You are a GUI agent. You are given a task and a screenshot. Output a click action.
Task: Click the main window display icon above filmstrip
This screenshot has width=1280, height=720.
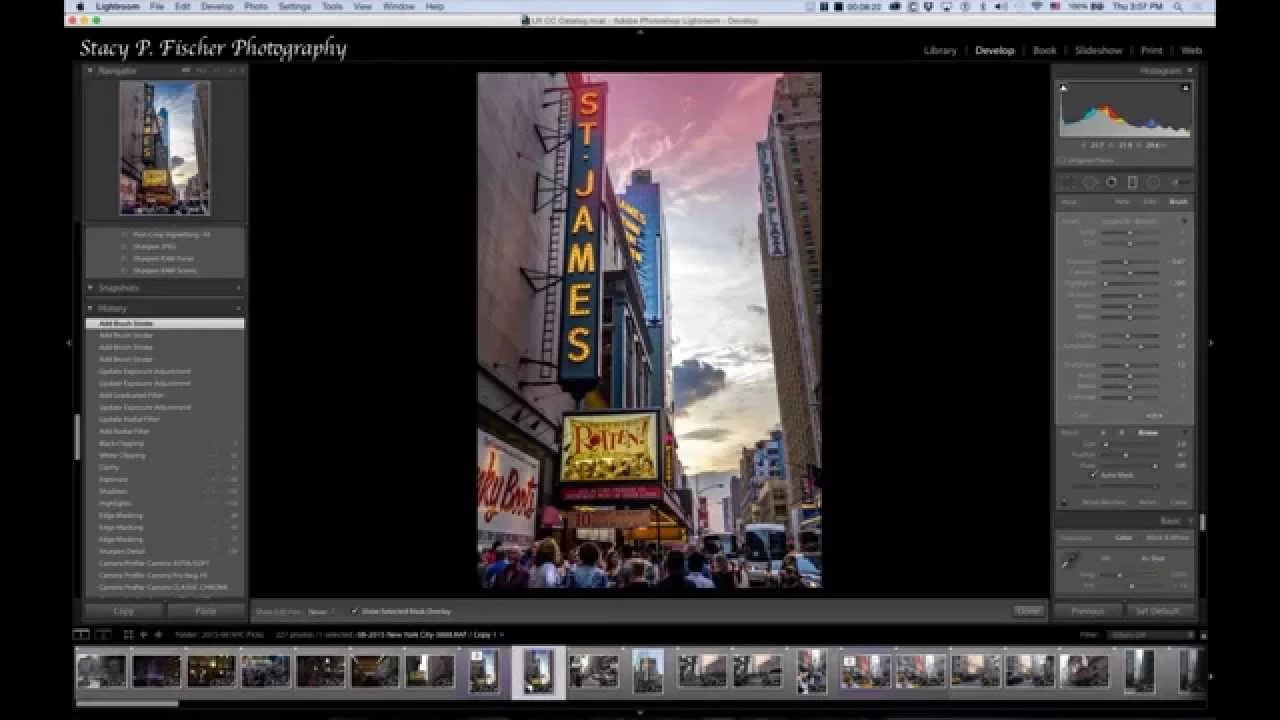80,634
